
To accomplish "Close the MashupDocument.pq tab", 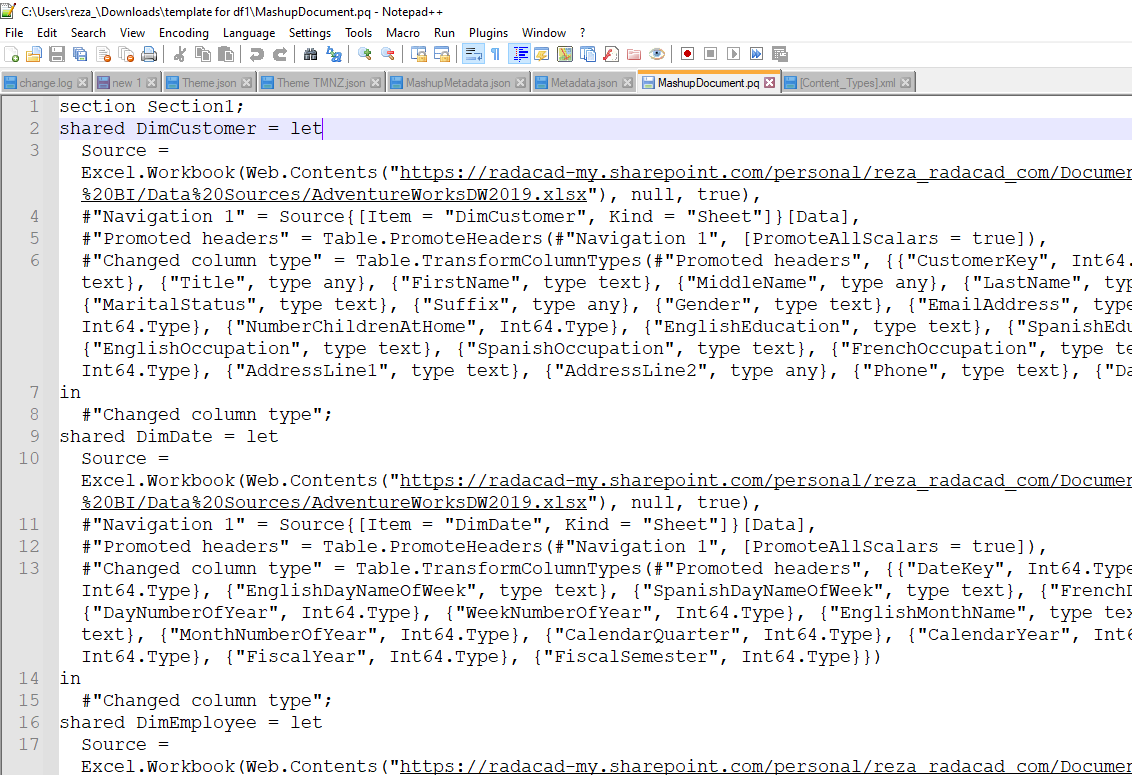I will pos(770,83).
